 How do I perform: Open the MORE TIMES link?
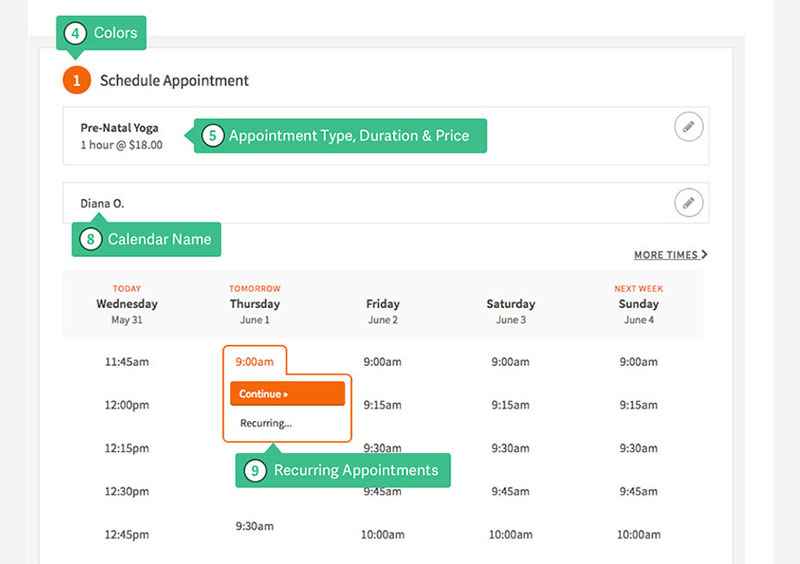670,255
